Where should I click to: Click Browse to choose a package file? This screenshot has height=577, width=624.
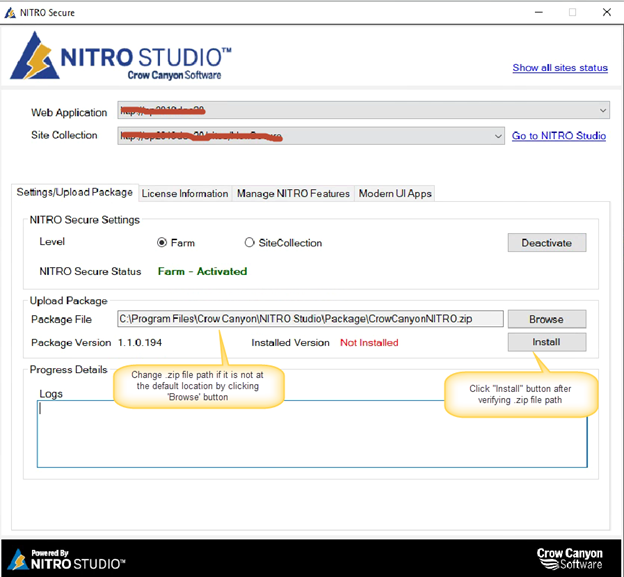tap(547, 319)
